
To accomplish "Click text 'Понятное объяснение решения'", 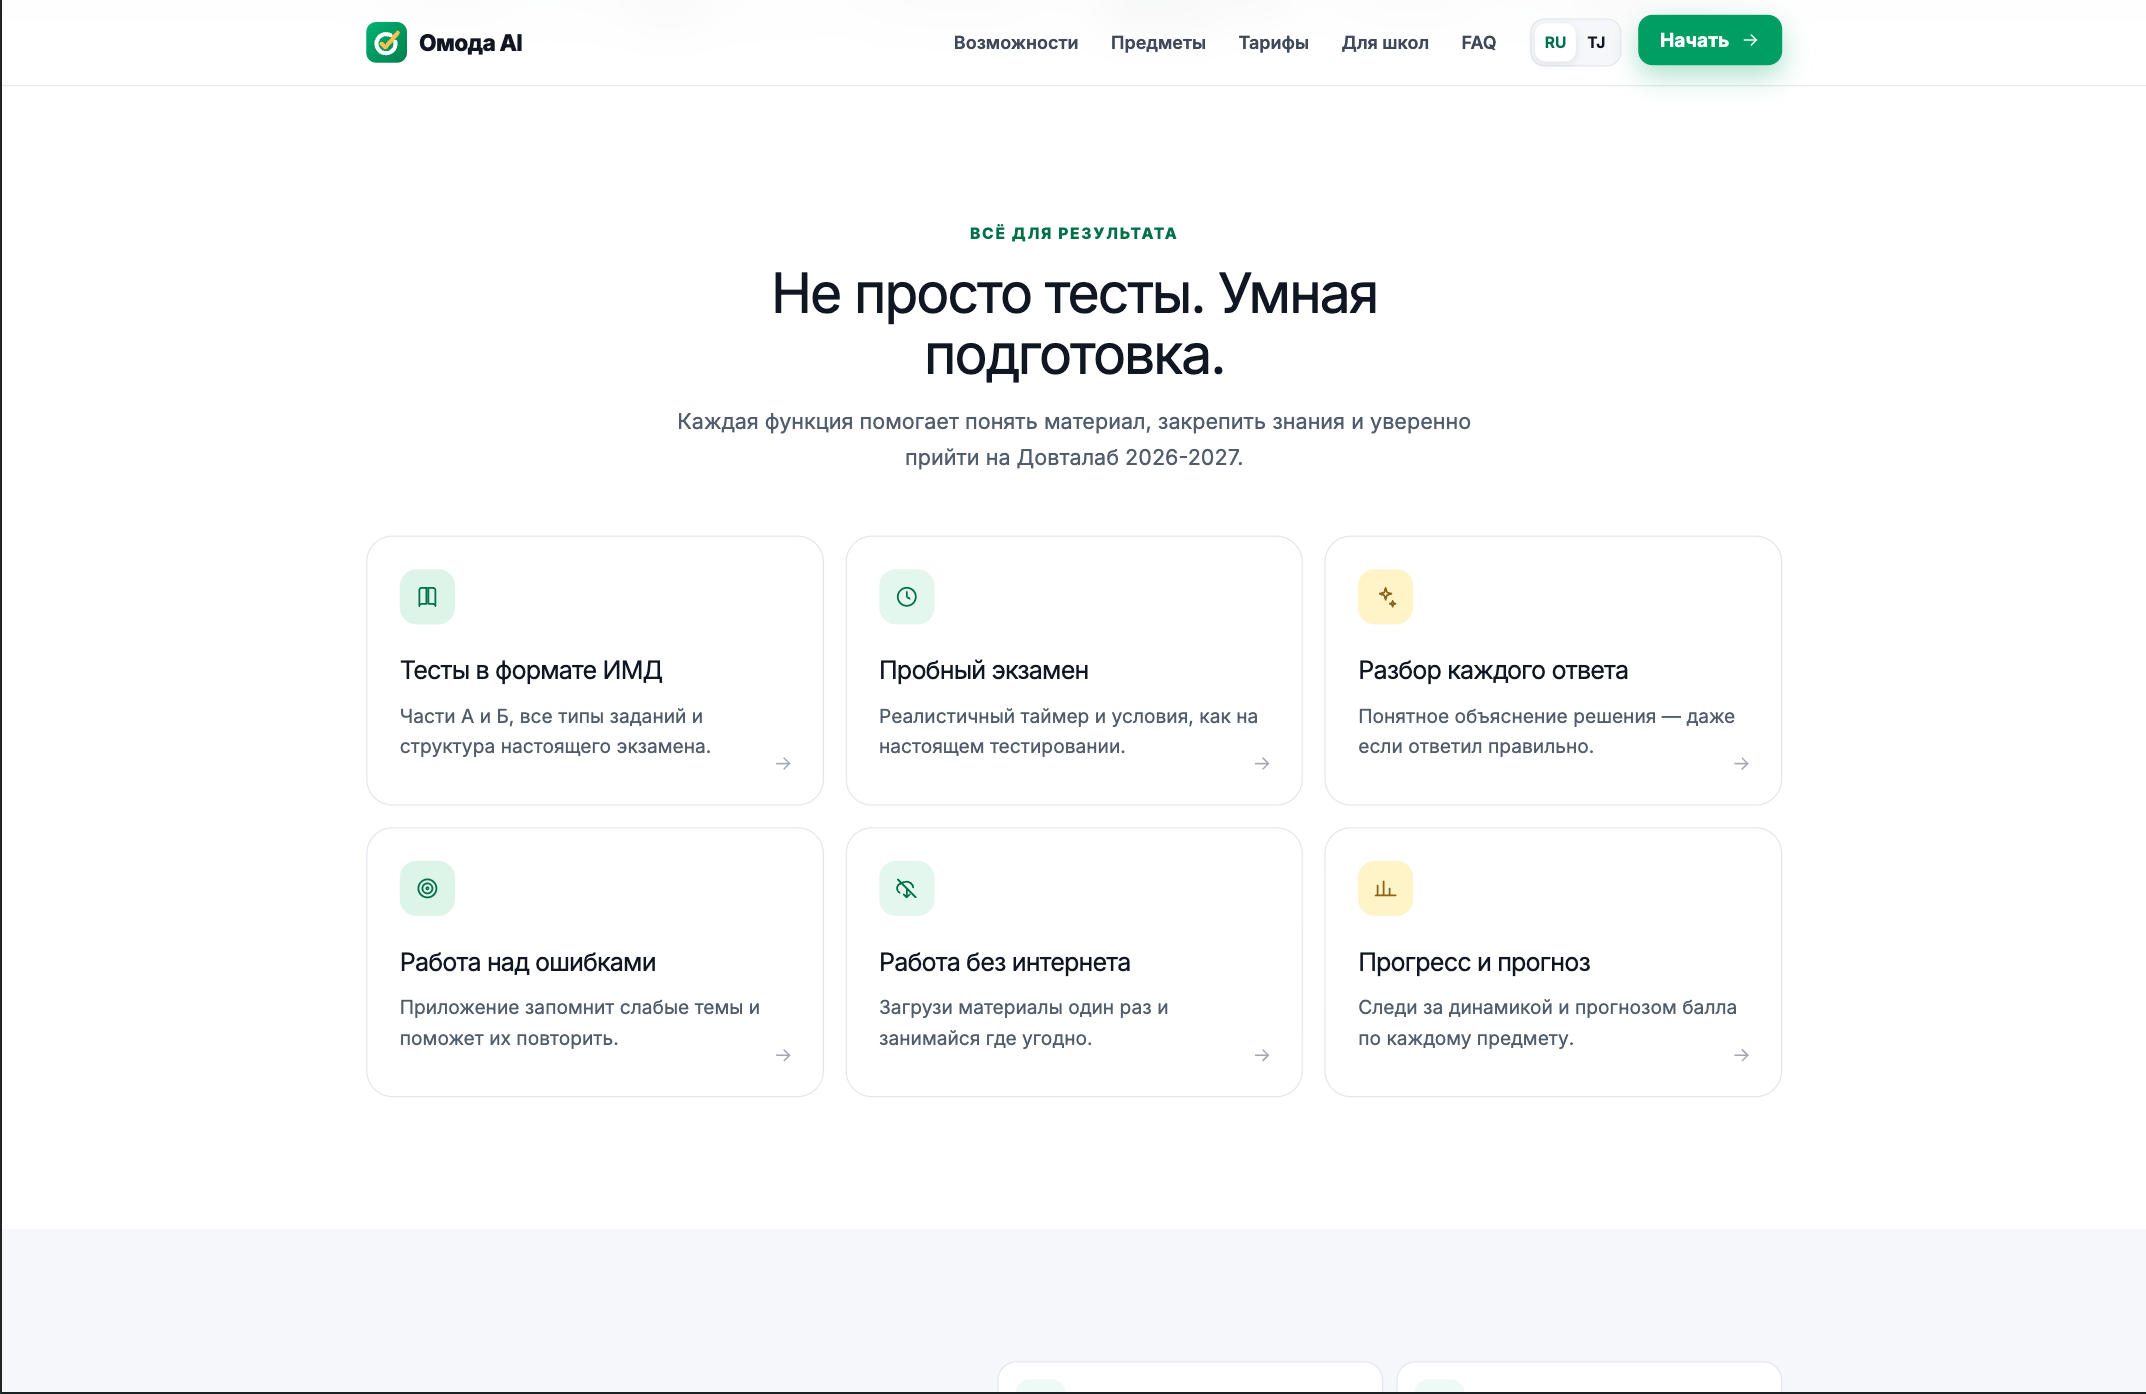I will 1506,716.
